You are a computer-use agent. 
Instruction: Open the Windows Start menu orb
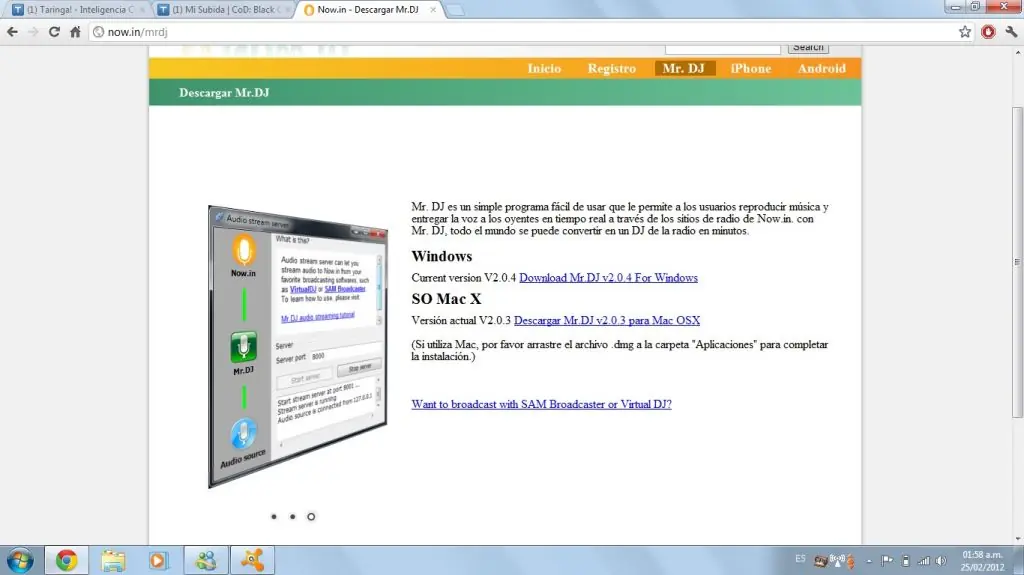point(20,561)
